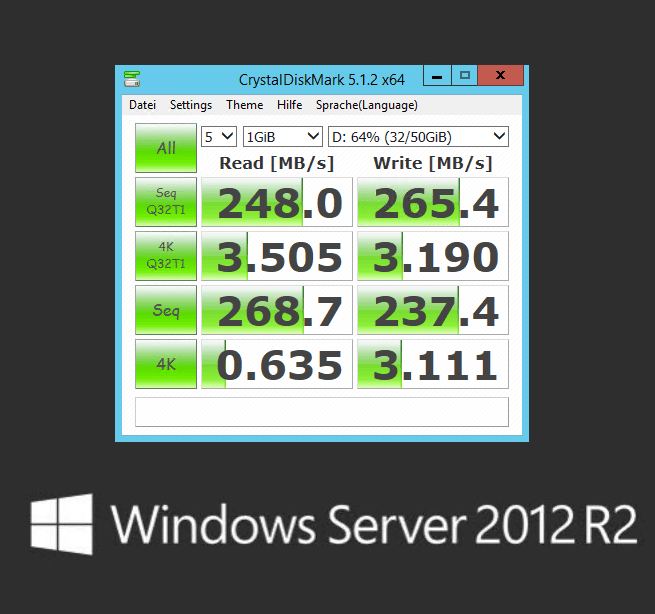Open the Theme menu
655x614 pixels.
point(245,105)
